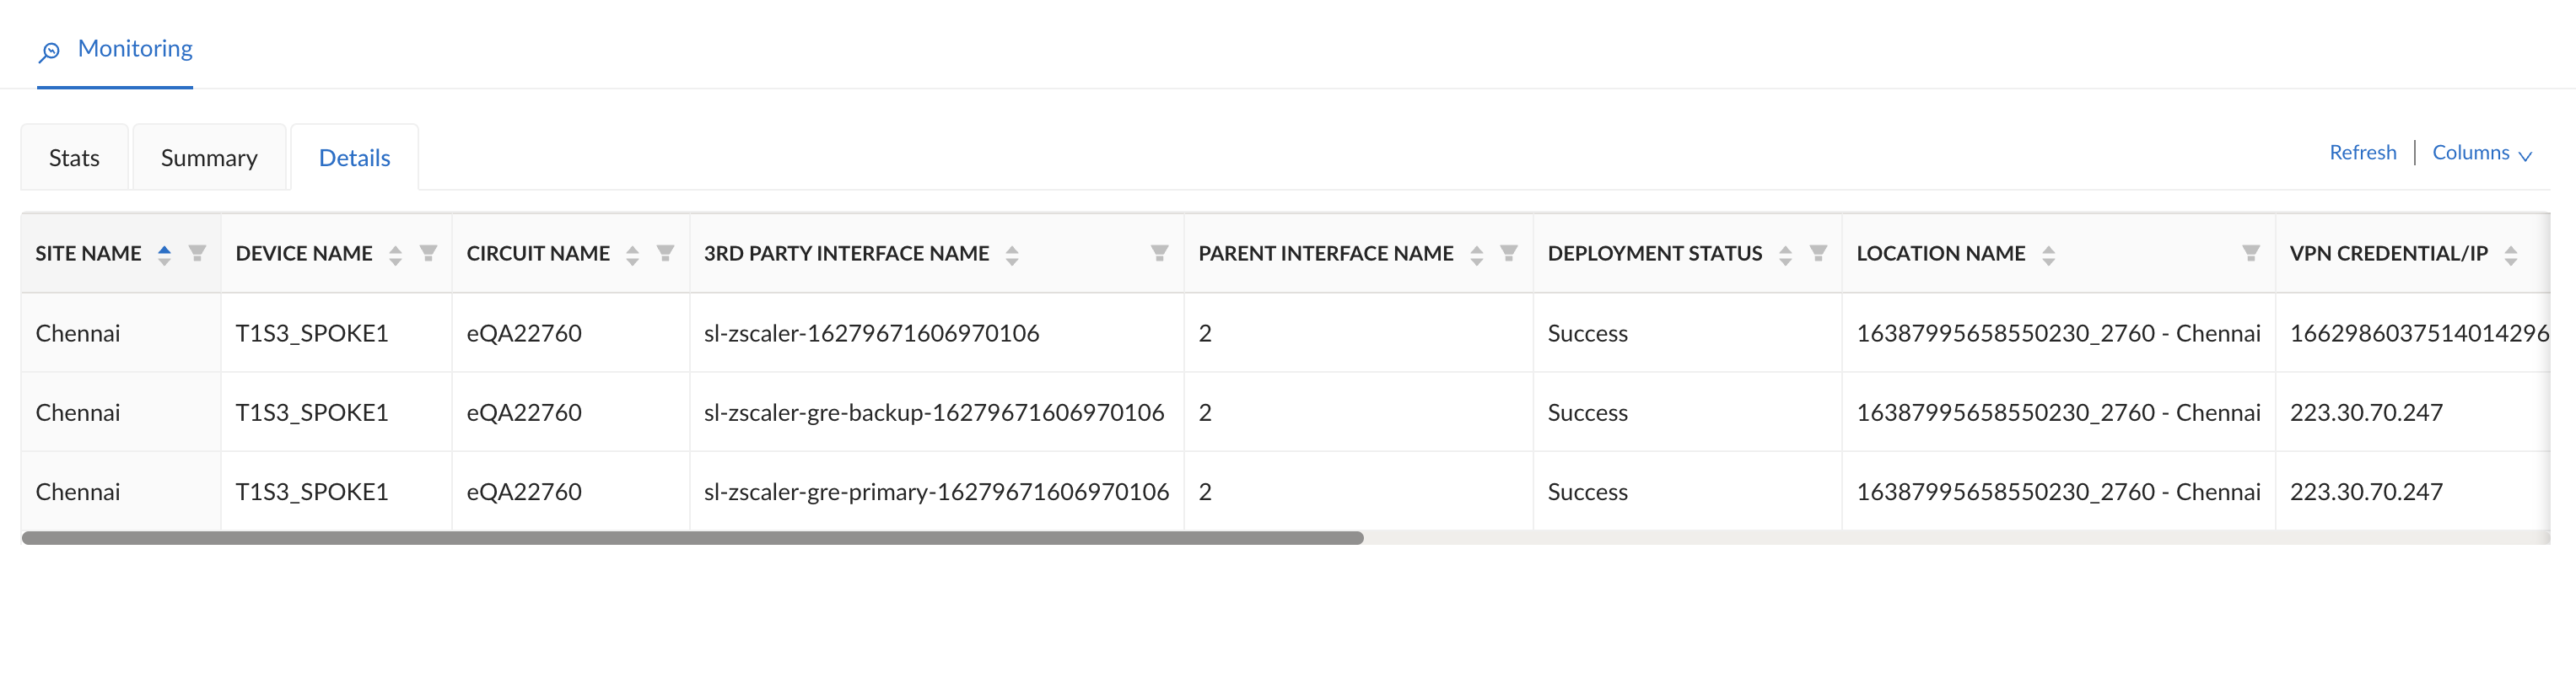Image resolution: width=2576 pixels, height=700 pixels.
Task: Sort by Circuit Name arrows
Action: [x=632, y=255]
